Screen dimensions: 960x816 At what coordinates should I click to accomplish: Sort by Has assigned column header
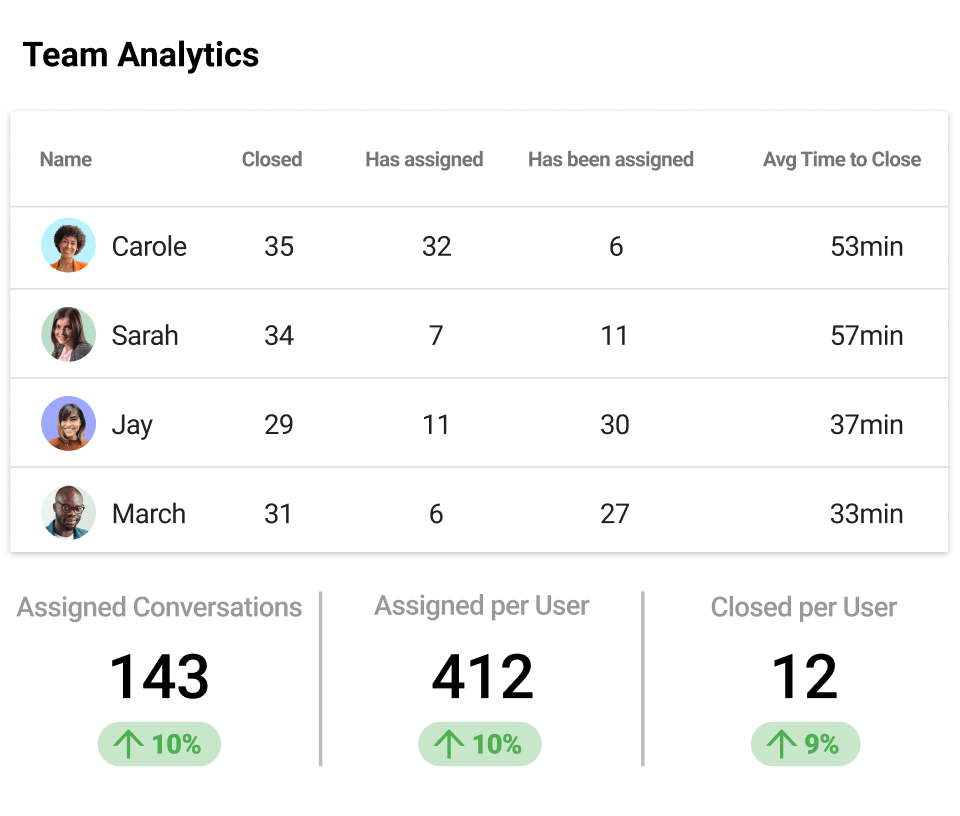click(x=424, y=159)
